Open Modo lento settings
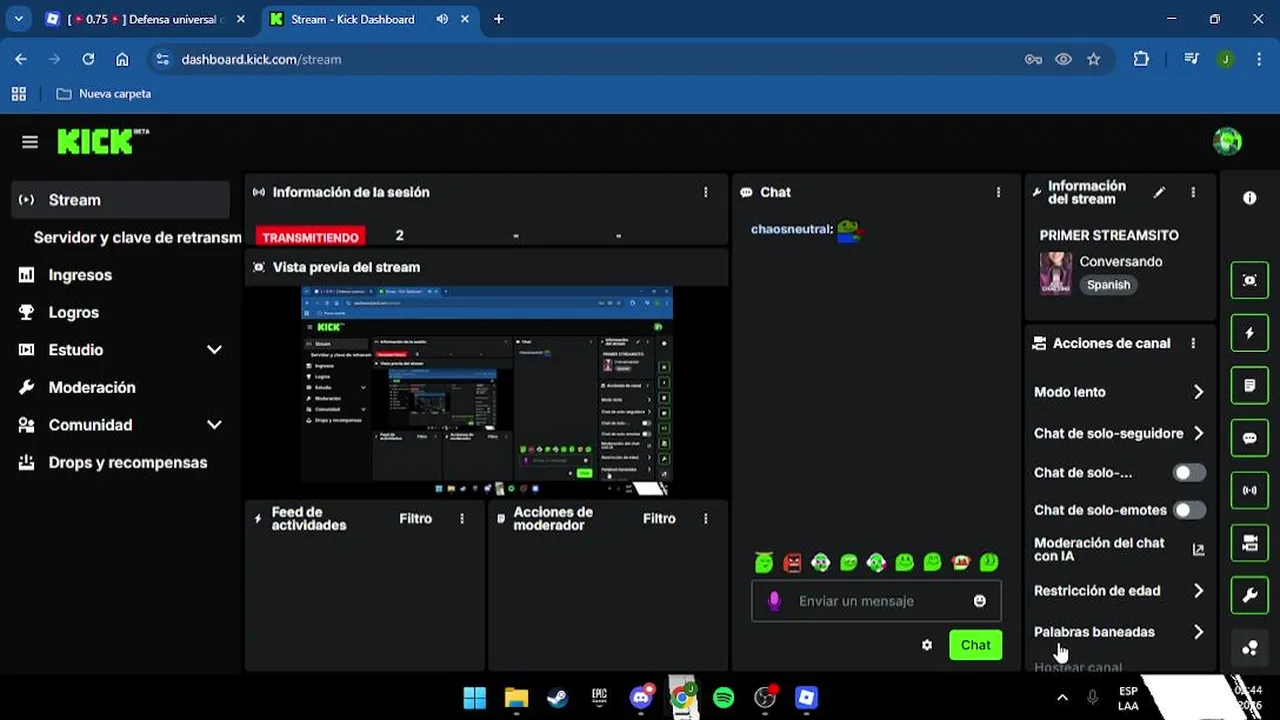This screenshot has height=720, width=1280. tap(1119, 392)
